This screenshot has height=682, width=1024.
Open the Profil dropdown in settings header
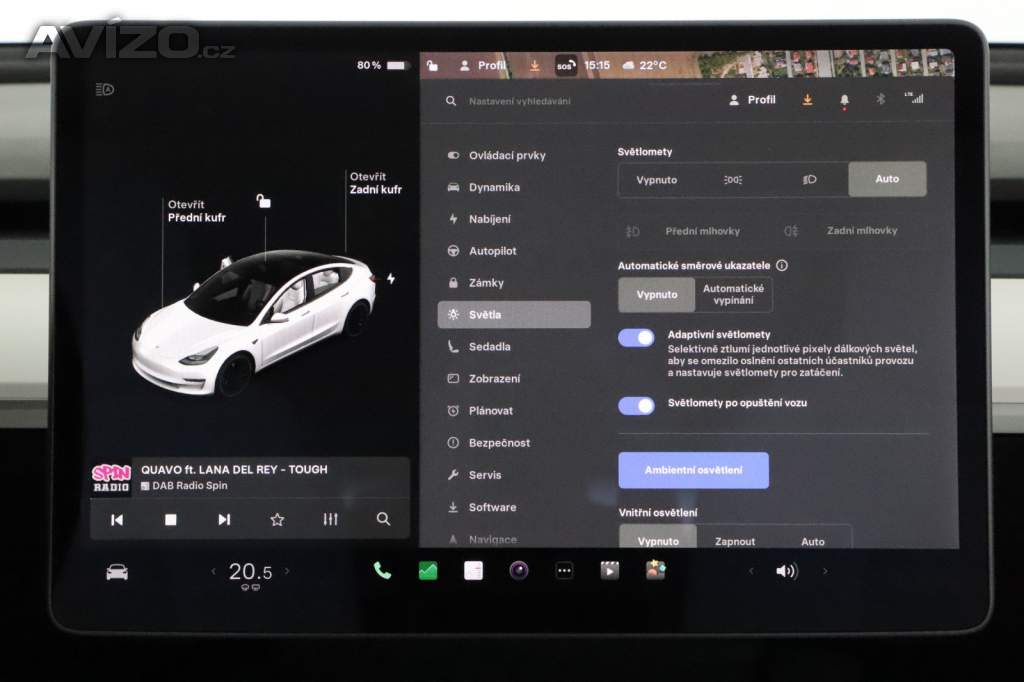[x=752, y=100]
